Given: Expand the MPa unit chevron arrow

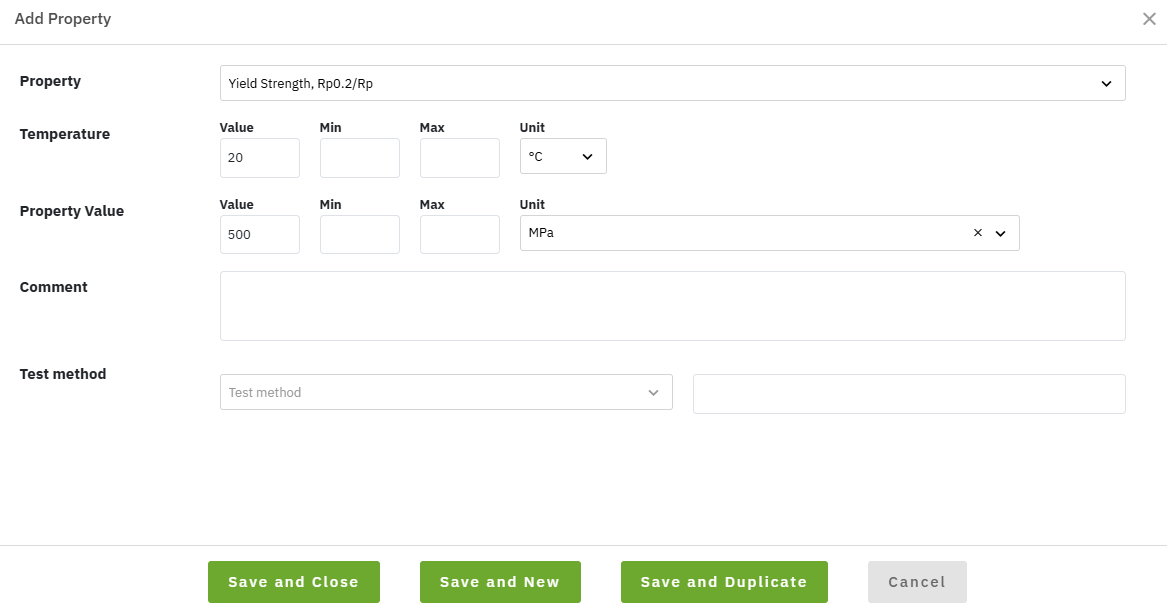Looking at the screenshot, I should (x=1000, y=233).
